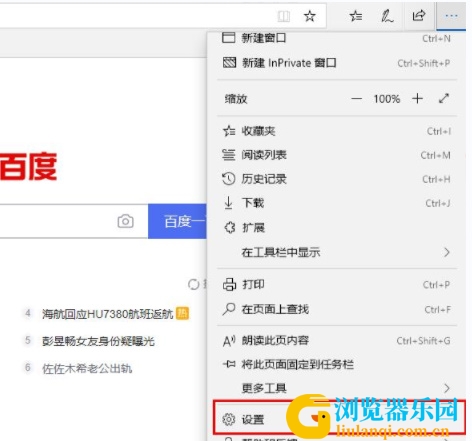
Task: Click inside the Baidu search input box
Action: point(55,221)
